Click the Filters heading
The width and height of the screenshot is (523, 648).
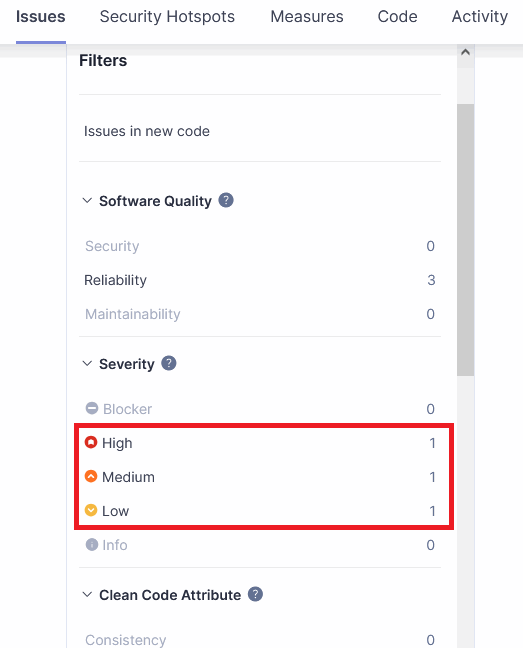click(103, 60)
